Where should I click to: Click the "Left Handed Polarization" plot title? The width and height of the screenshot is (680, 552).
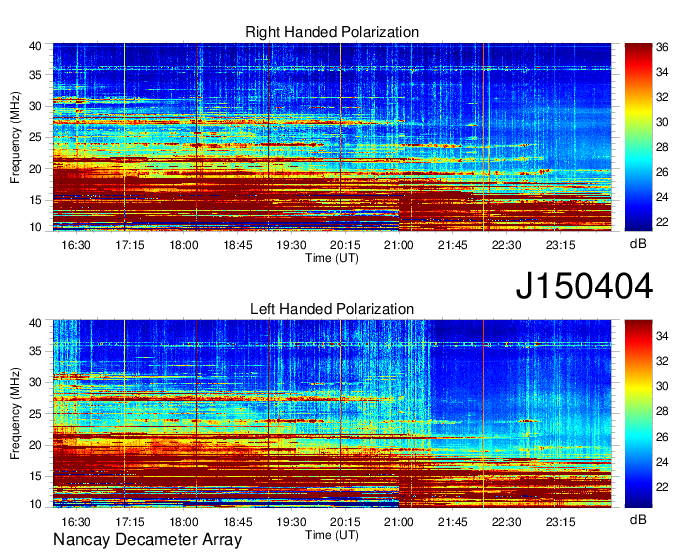click(332, 309)
